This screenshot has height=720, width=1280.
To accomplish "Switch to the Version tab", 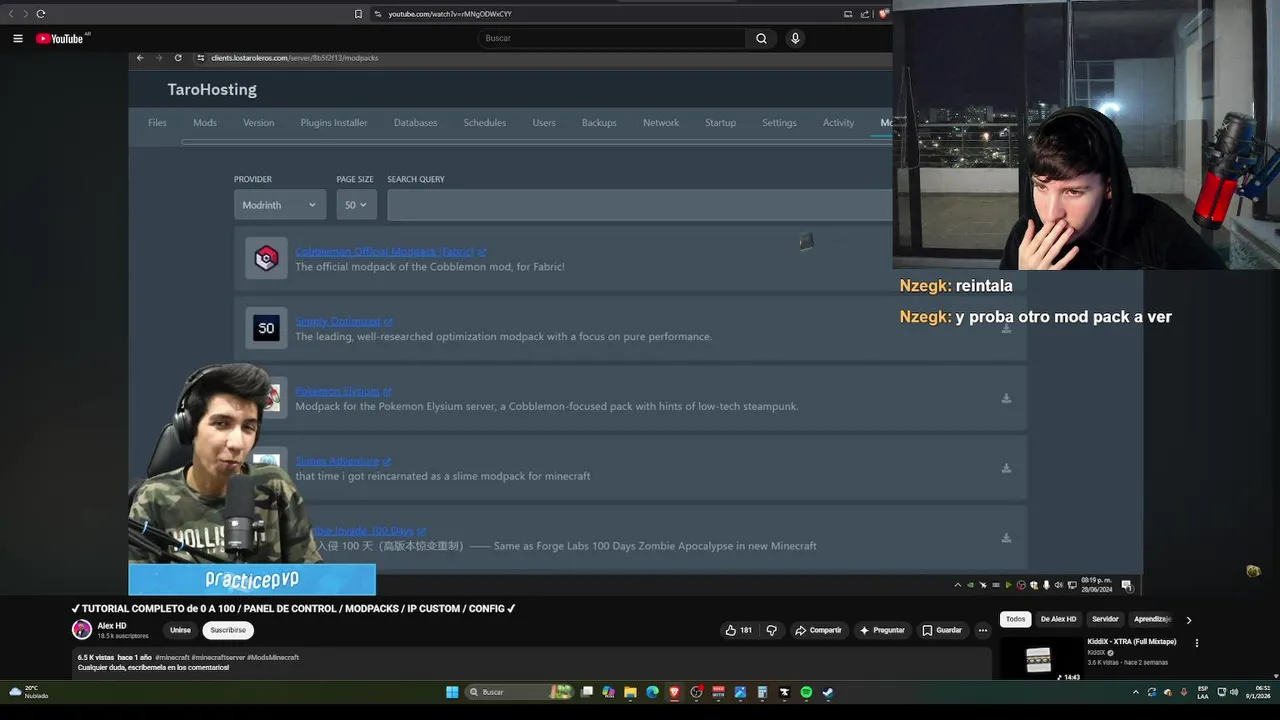I will [x=258, y=123].
